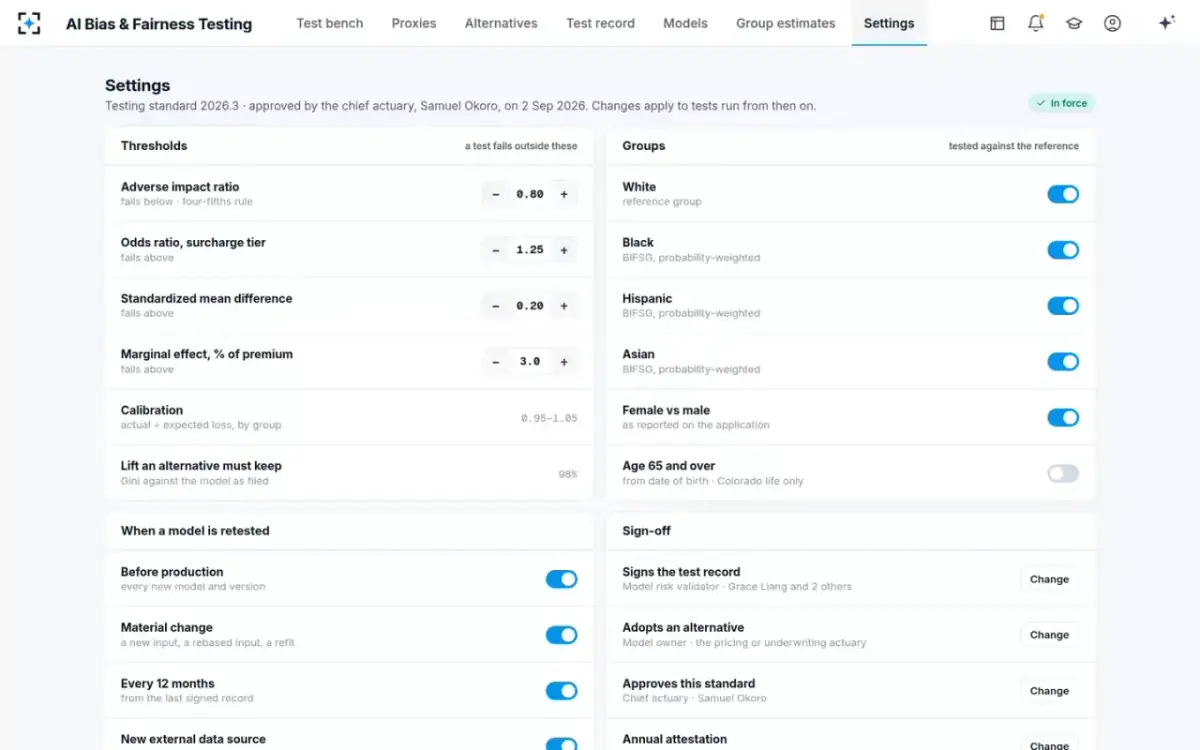Click the 98% lift value
1200x750 pixels.
point(568,474)
